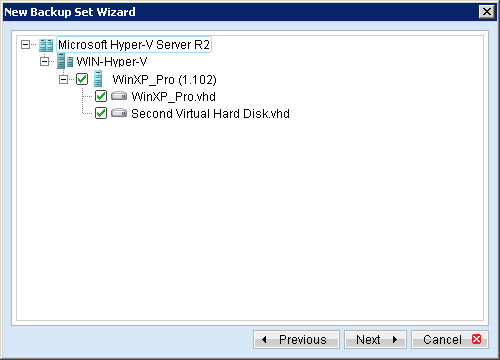This screenshot has width=500, height=360.
Task: Click the WinXP_Pro virtual machine icon
Action: [x=98, y=79]
